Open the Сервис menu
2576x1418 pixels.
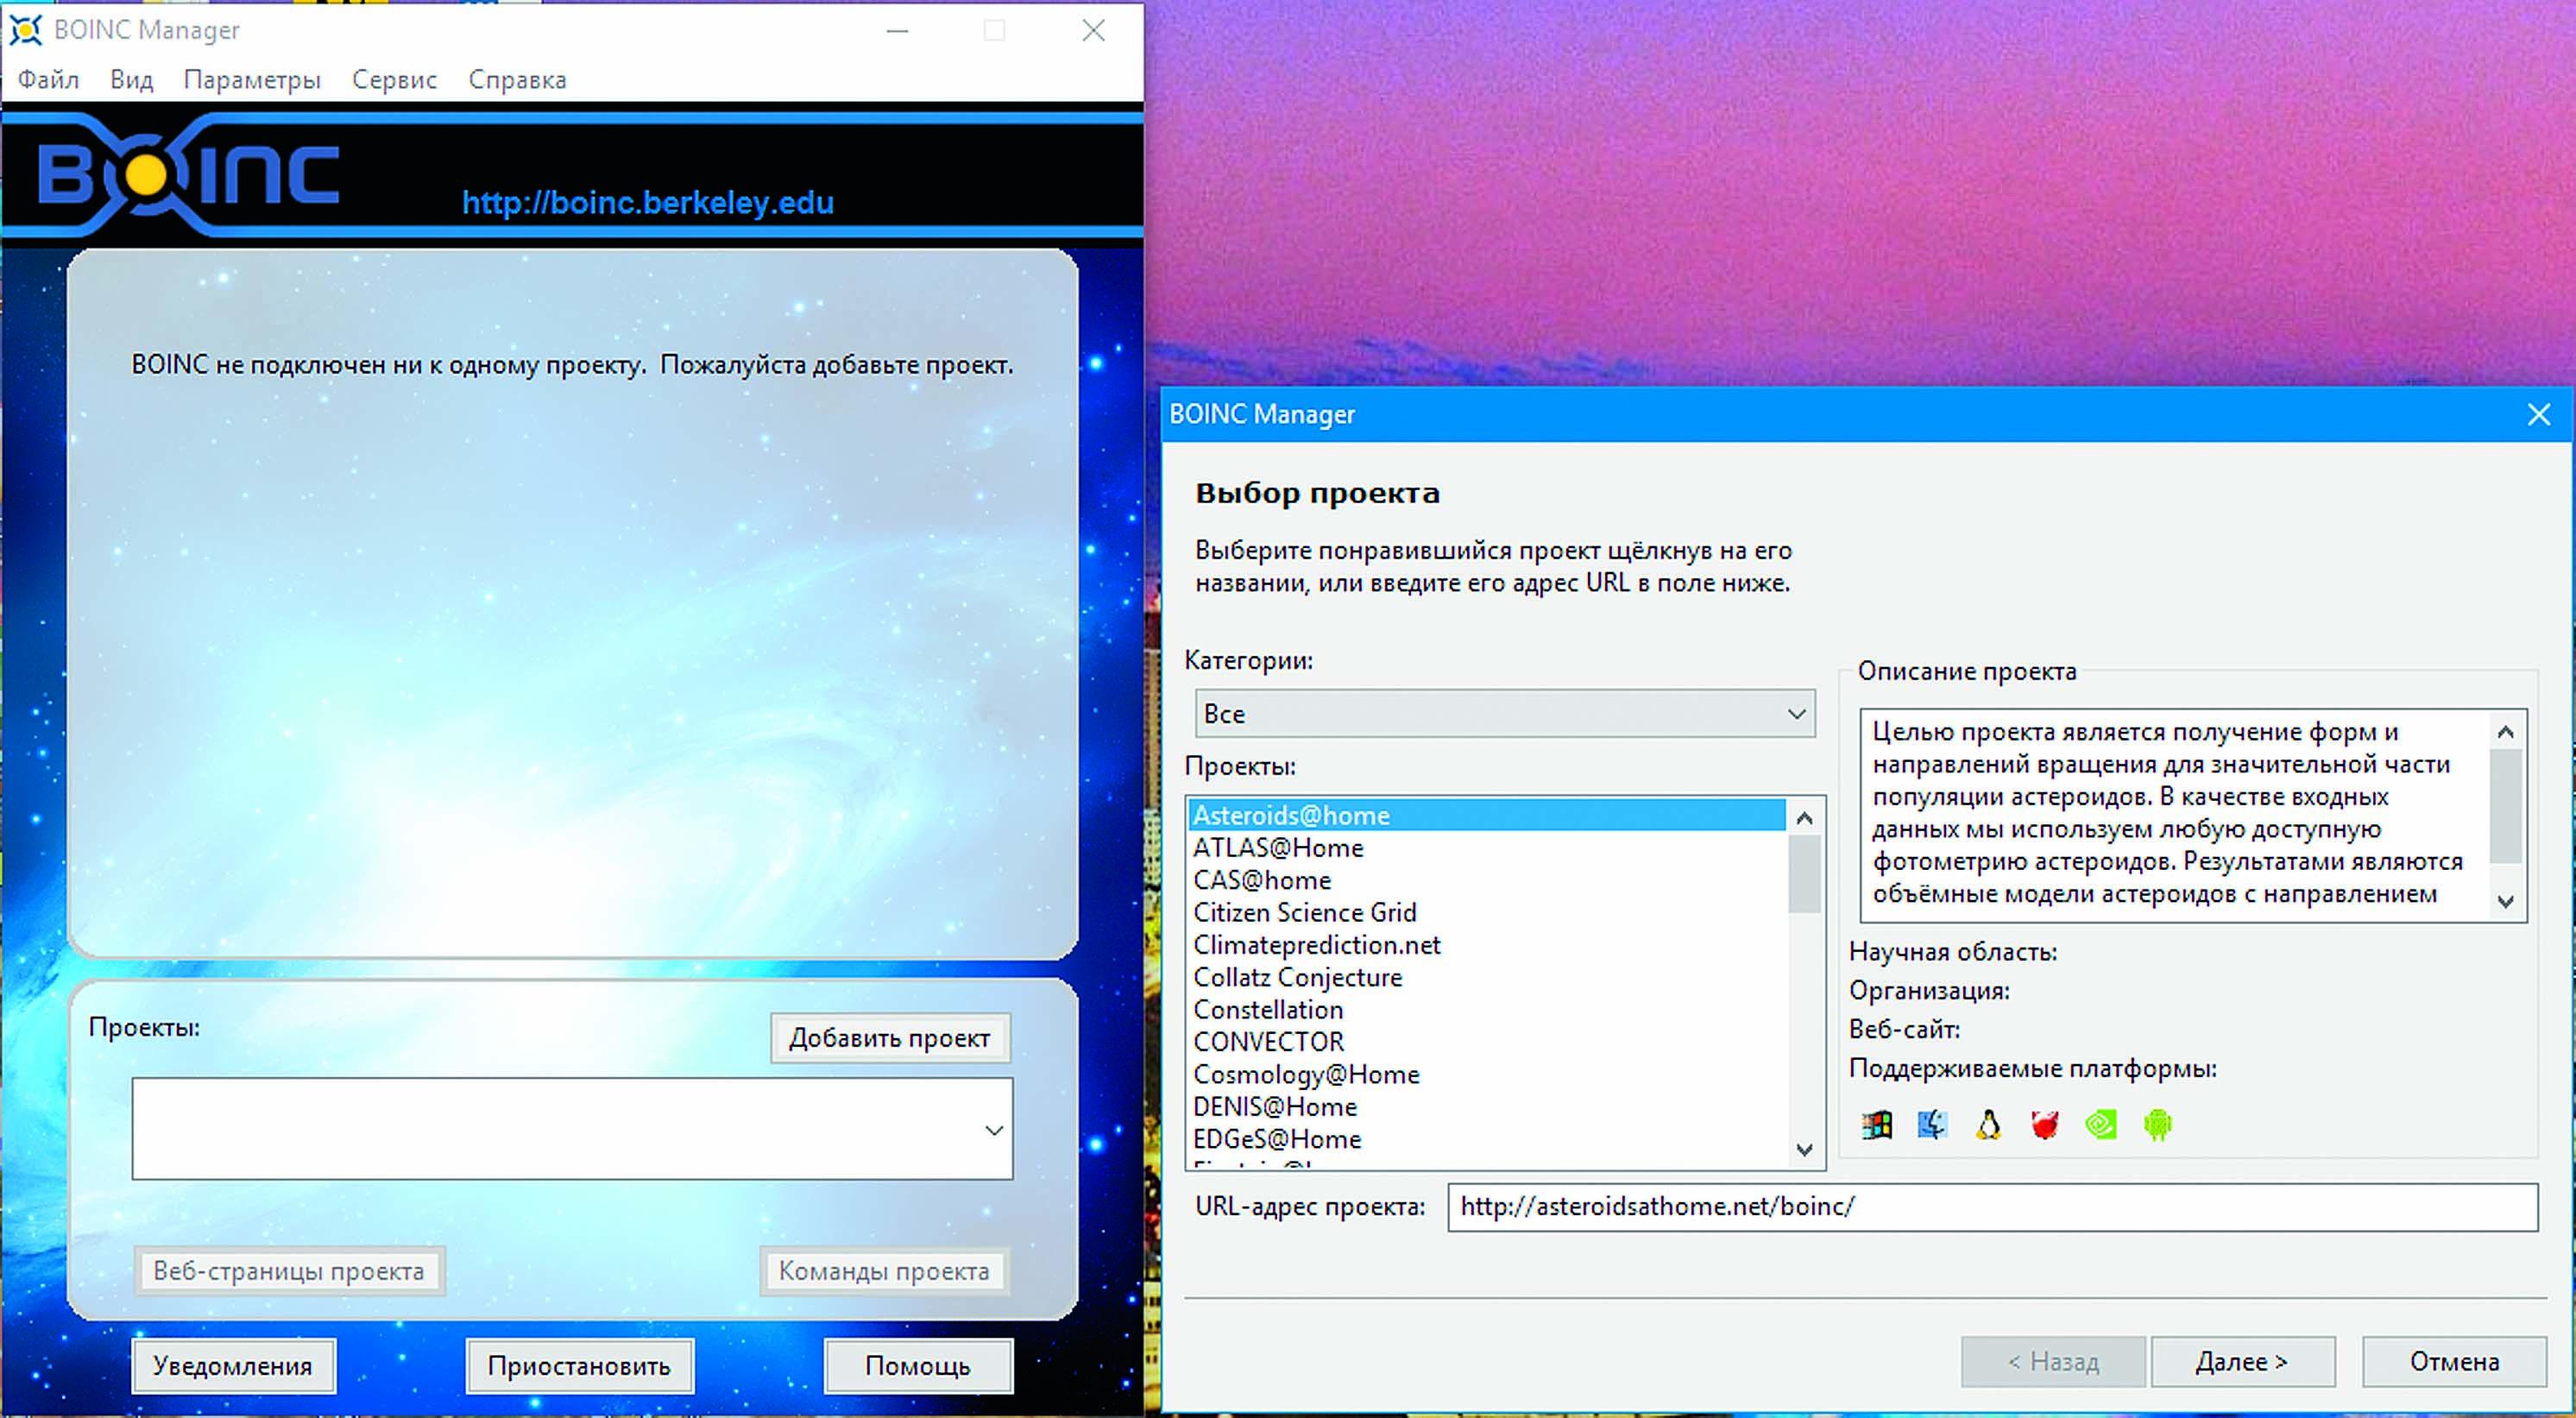[x=394, y=80]
